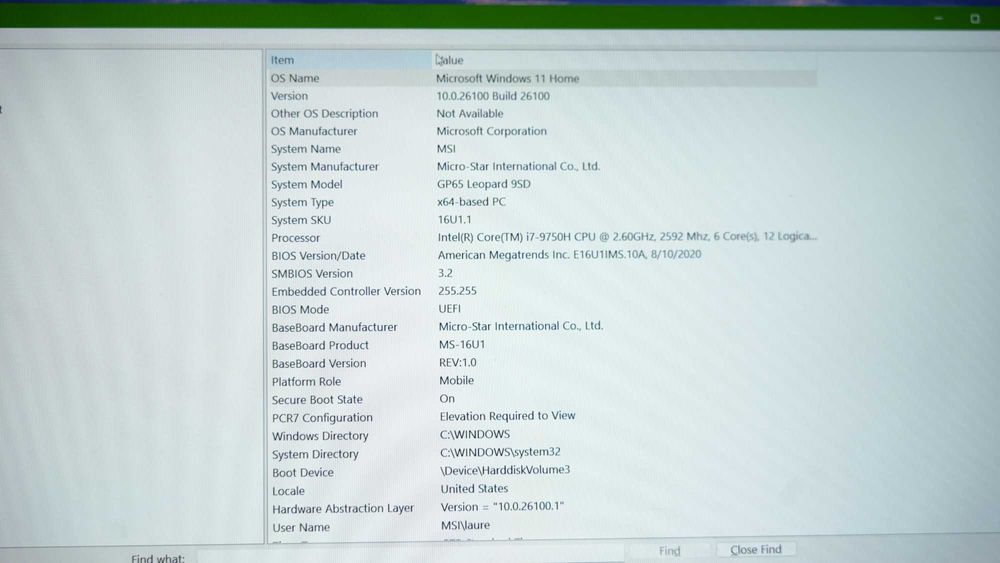Select value MSI\laure
The width and height of the screenshot is (1000, 563).
coord(466,525)
